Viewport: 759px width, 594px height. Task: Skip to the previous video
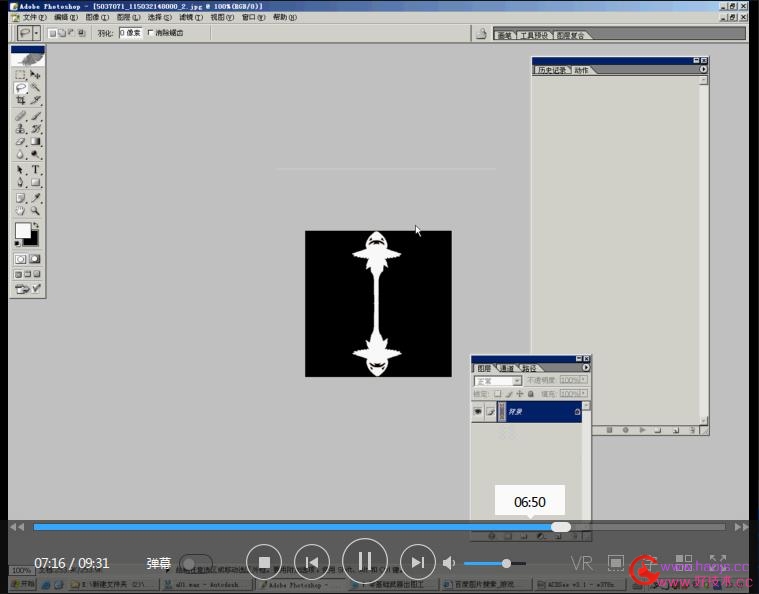(312, 563)
